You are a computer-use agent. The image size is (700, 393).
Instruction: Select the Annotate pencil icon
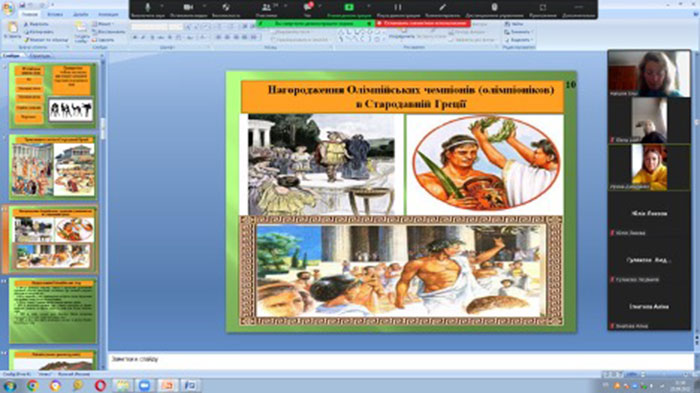[x=442, y=7]
